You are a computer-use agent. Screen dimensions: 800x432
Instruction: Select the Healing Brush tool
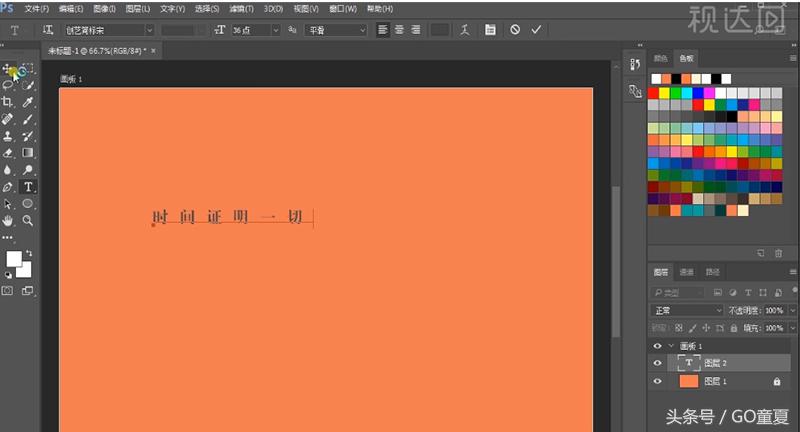point(8,119)
